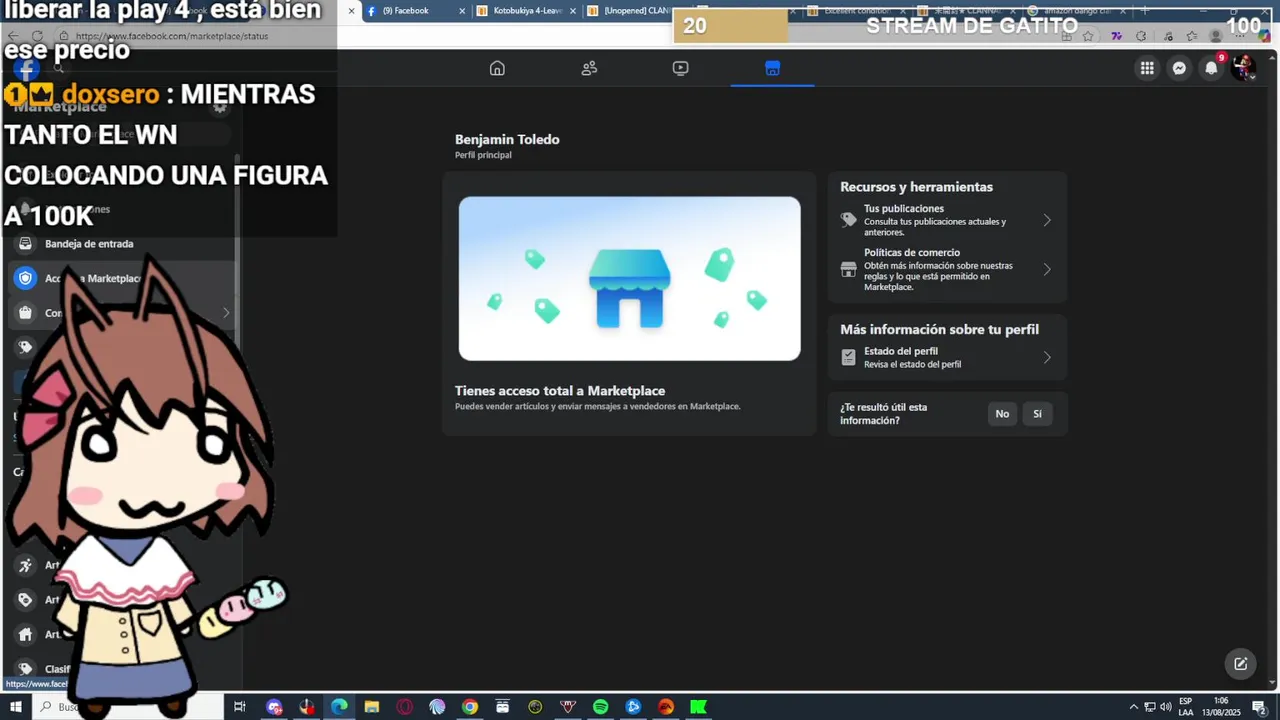The height and width of the screenshot is (720, 1280).
Task: Close the (9) Facebook browser tab
Action: coord(461,11)
